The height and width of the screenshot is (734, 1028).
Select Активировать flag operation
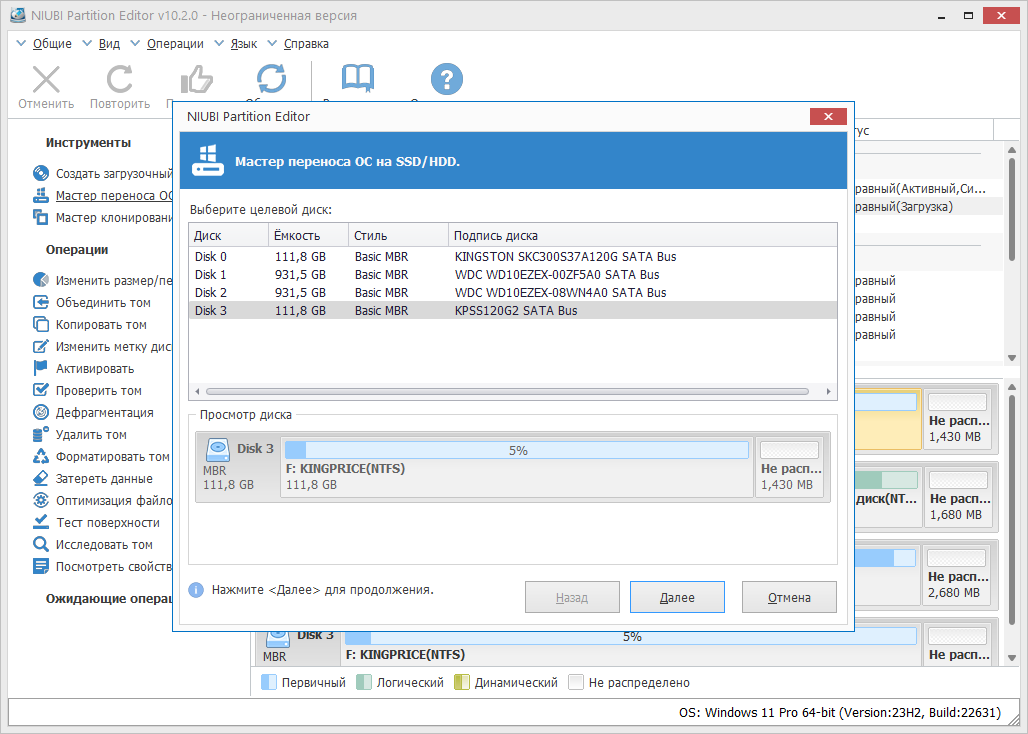[x=94, y=368]
